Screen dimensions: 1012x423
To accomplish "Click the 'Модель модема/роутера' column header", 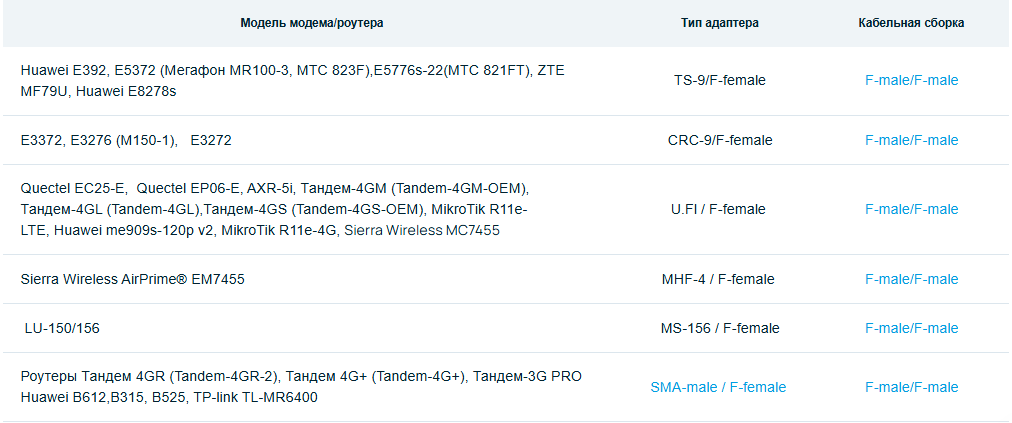I will (x=312, y=22).
